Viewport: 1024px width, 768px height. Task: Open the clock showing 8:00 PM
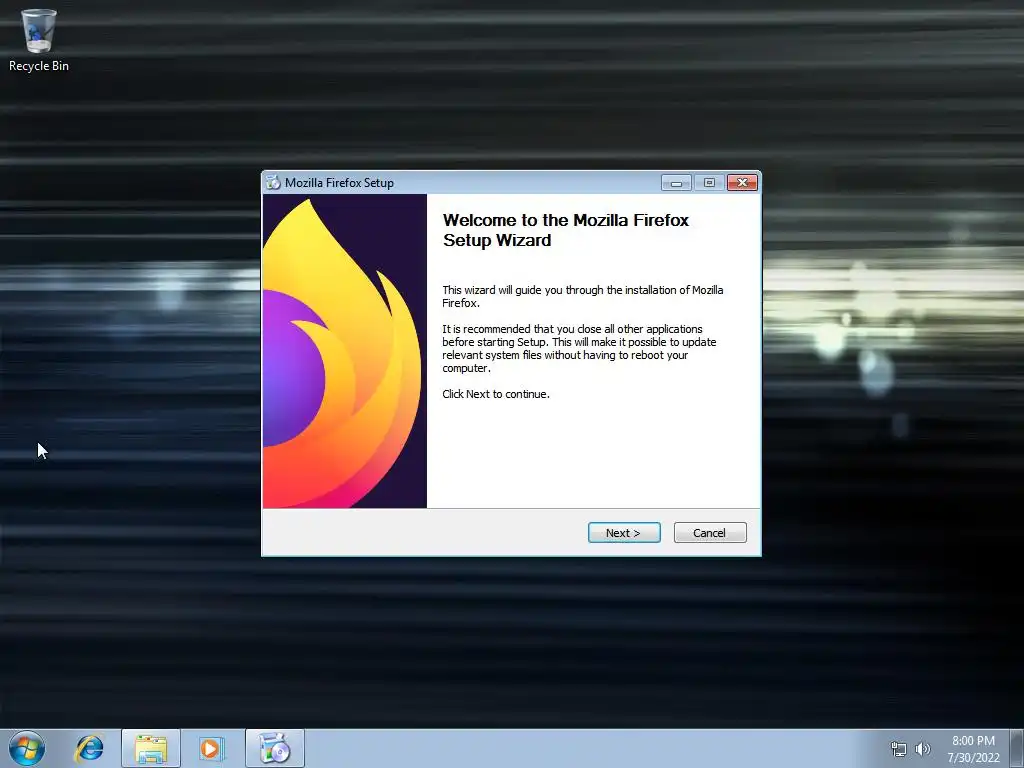tap(973, 749)
